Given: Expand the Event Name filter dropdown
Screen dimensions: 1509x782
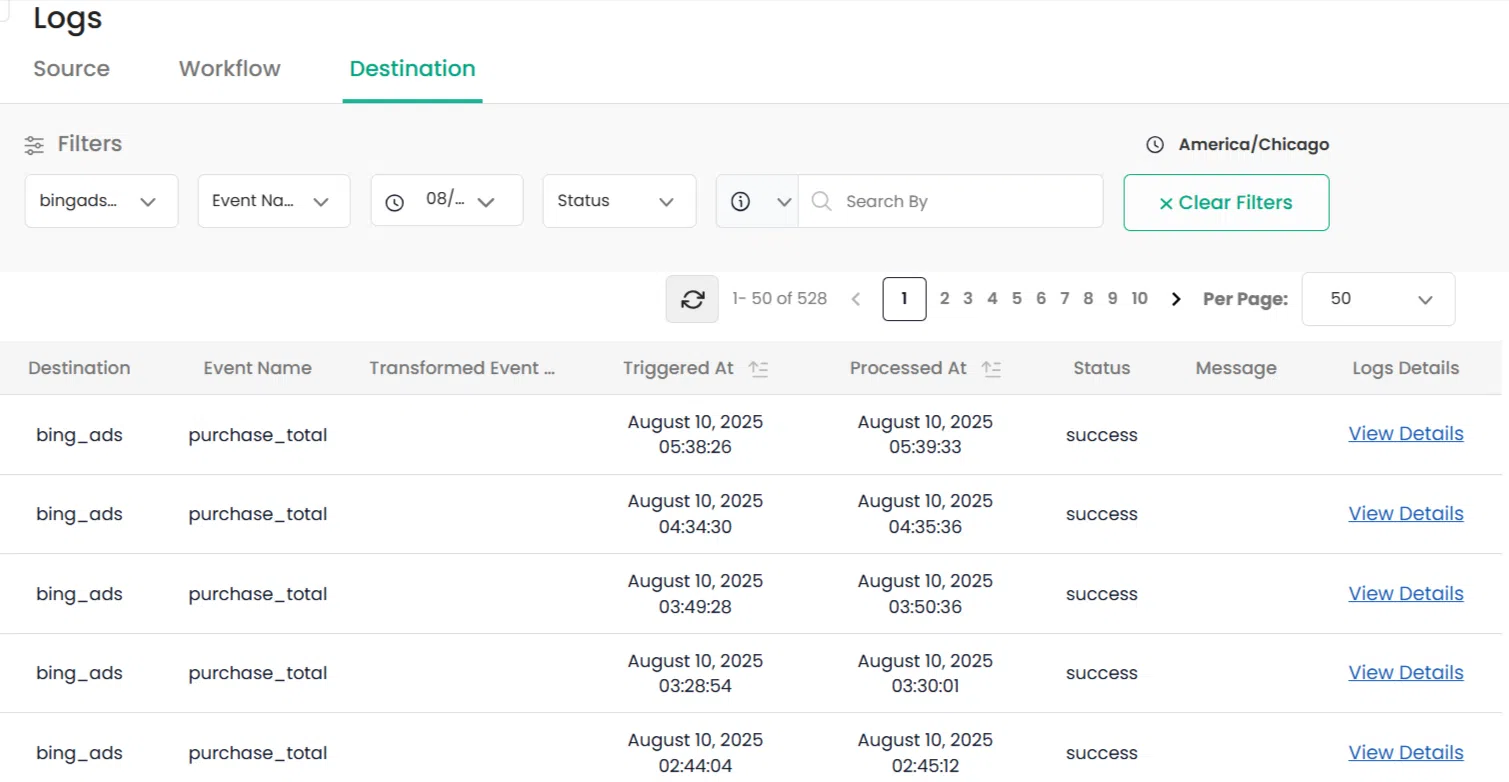Looking at the screenshot, I should click(x=273, y=200).
